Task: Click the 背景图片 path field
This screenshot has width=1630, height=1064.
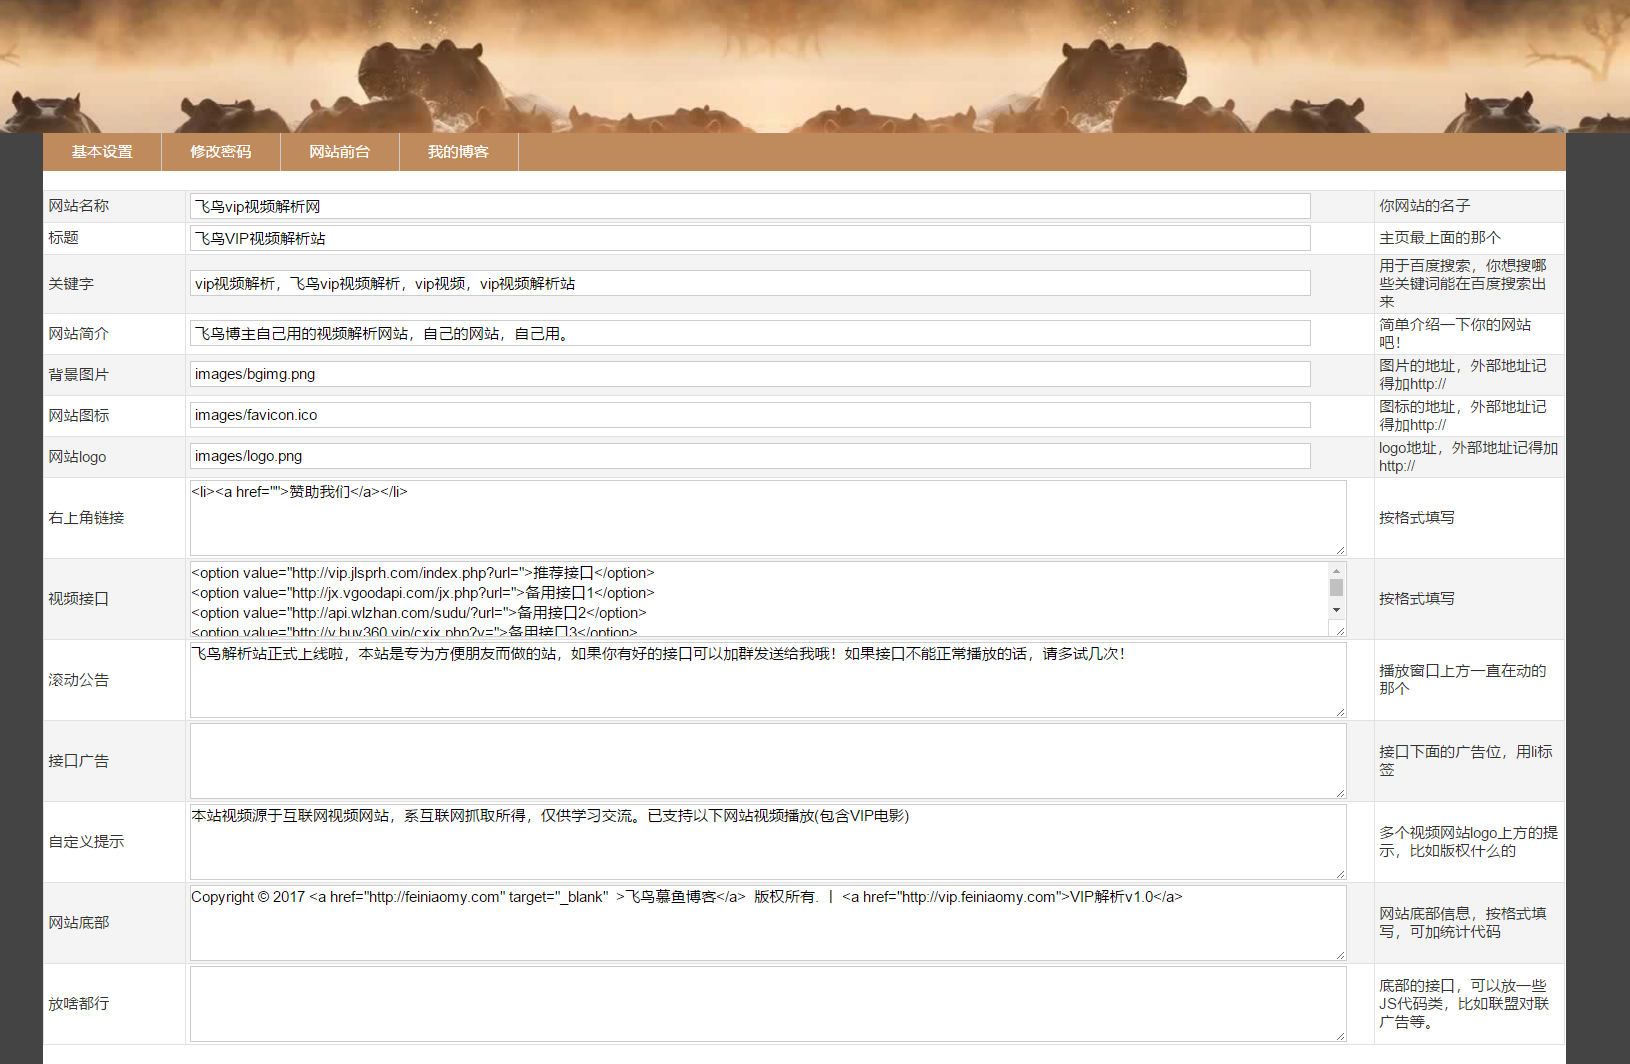Action: point(750,374)
